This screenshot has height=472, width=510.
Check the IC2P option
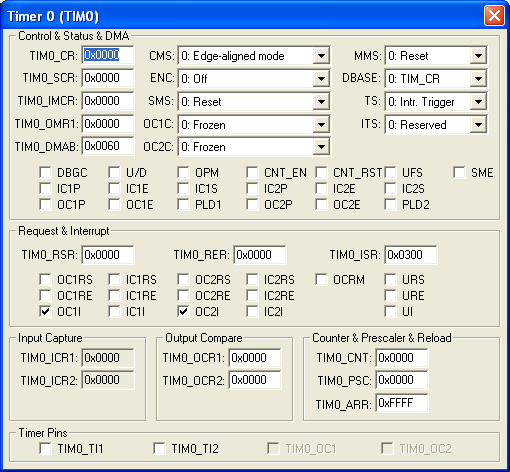[x=252, y=189]
